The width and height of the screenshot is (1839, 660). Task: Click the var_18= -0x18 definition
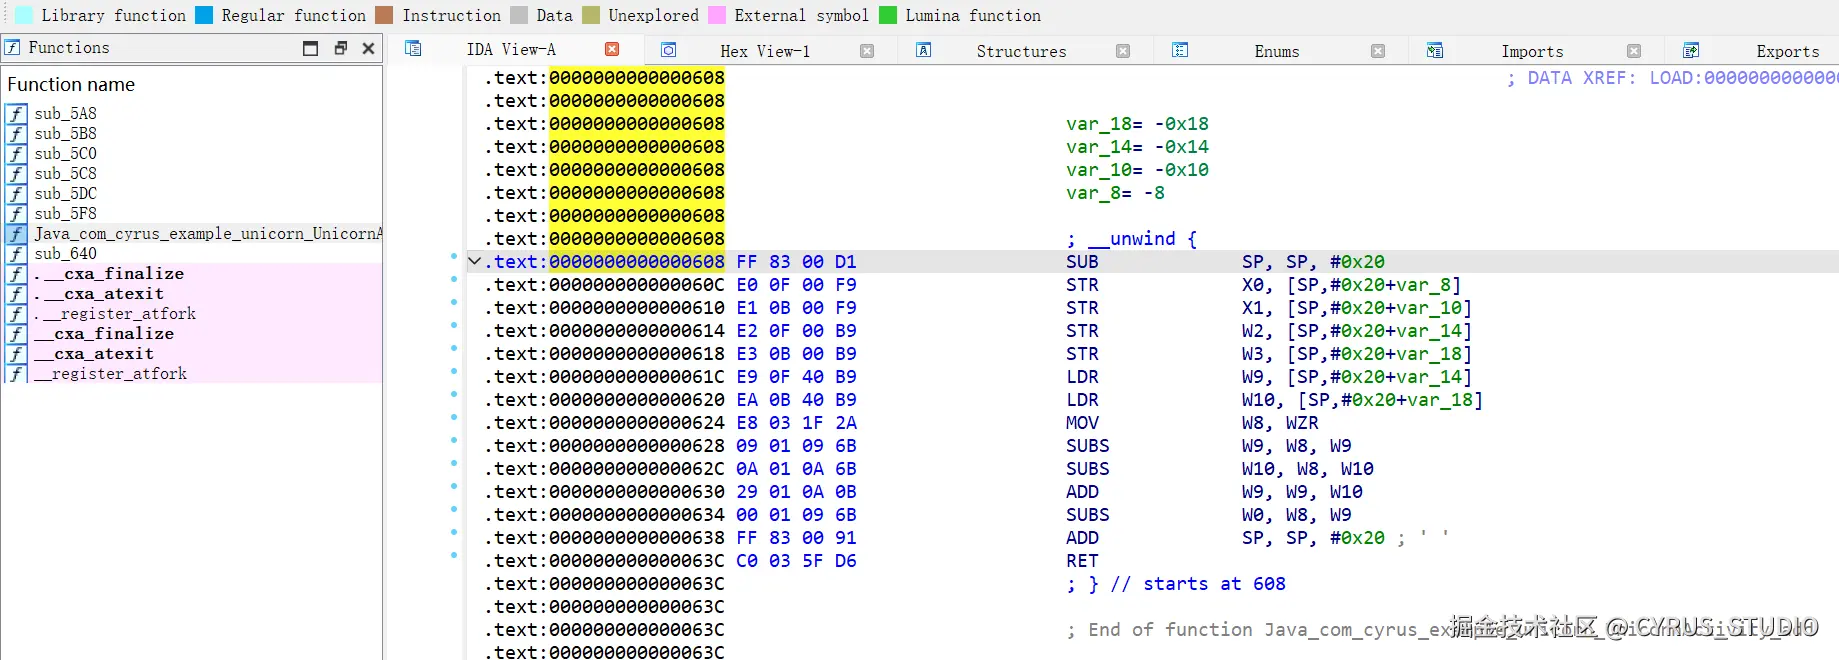point(1137,124)
